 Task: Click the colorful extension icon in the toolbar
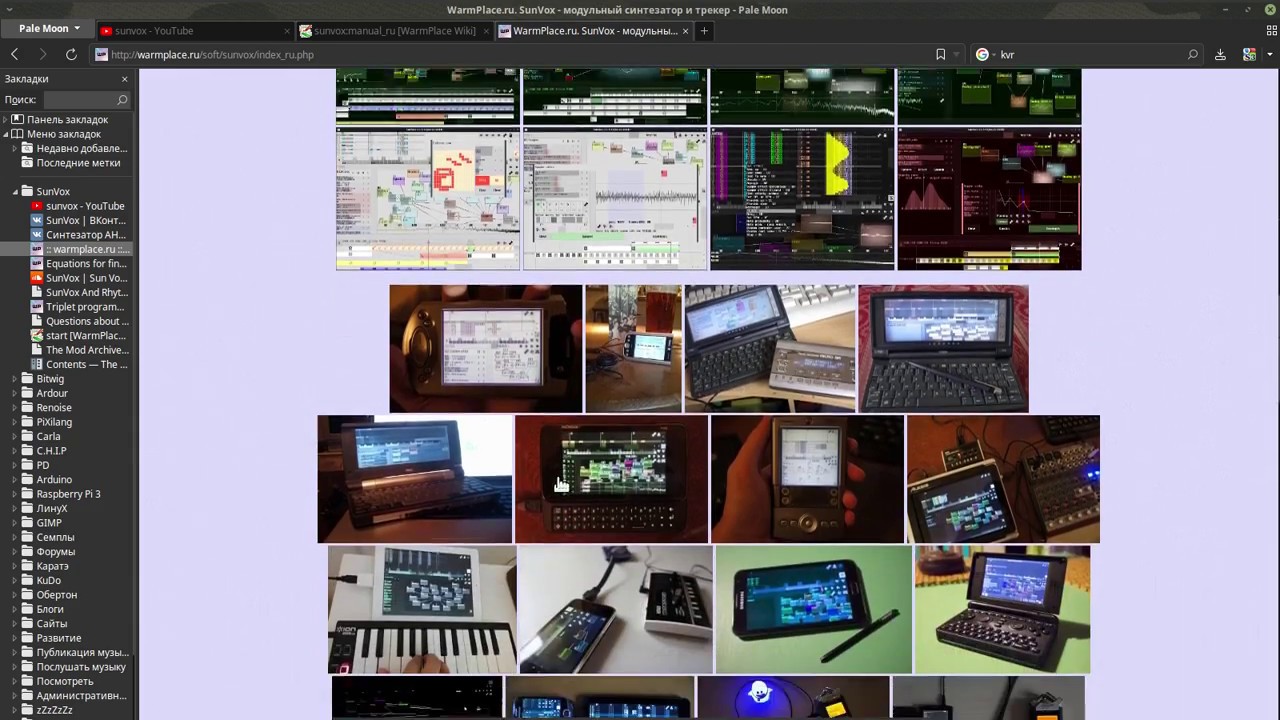click(1249, 55)
